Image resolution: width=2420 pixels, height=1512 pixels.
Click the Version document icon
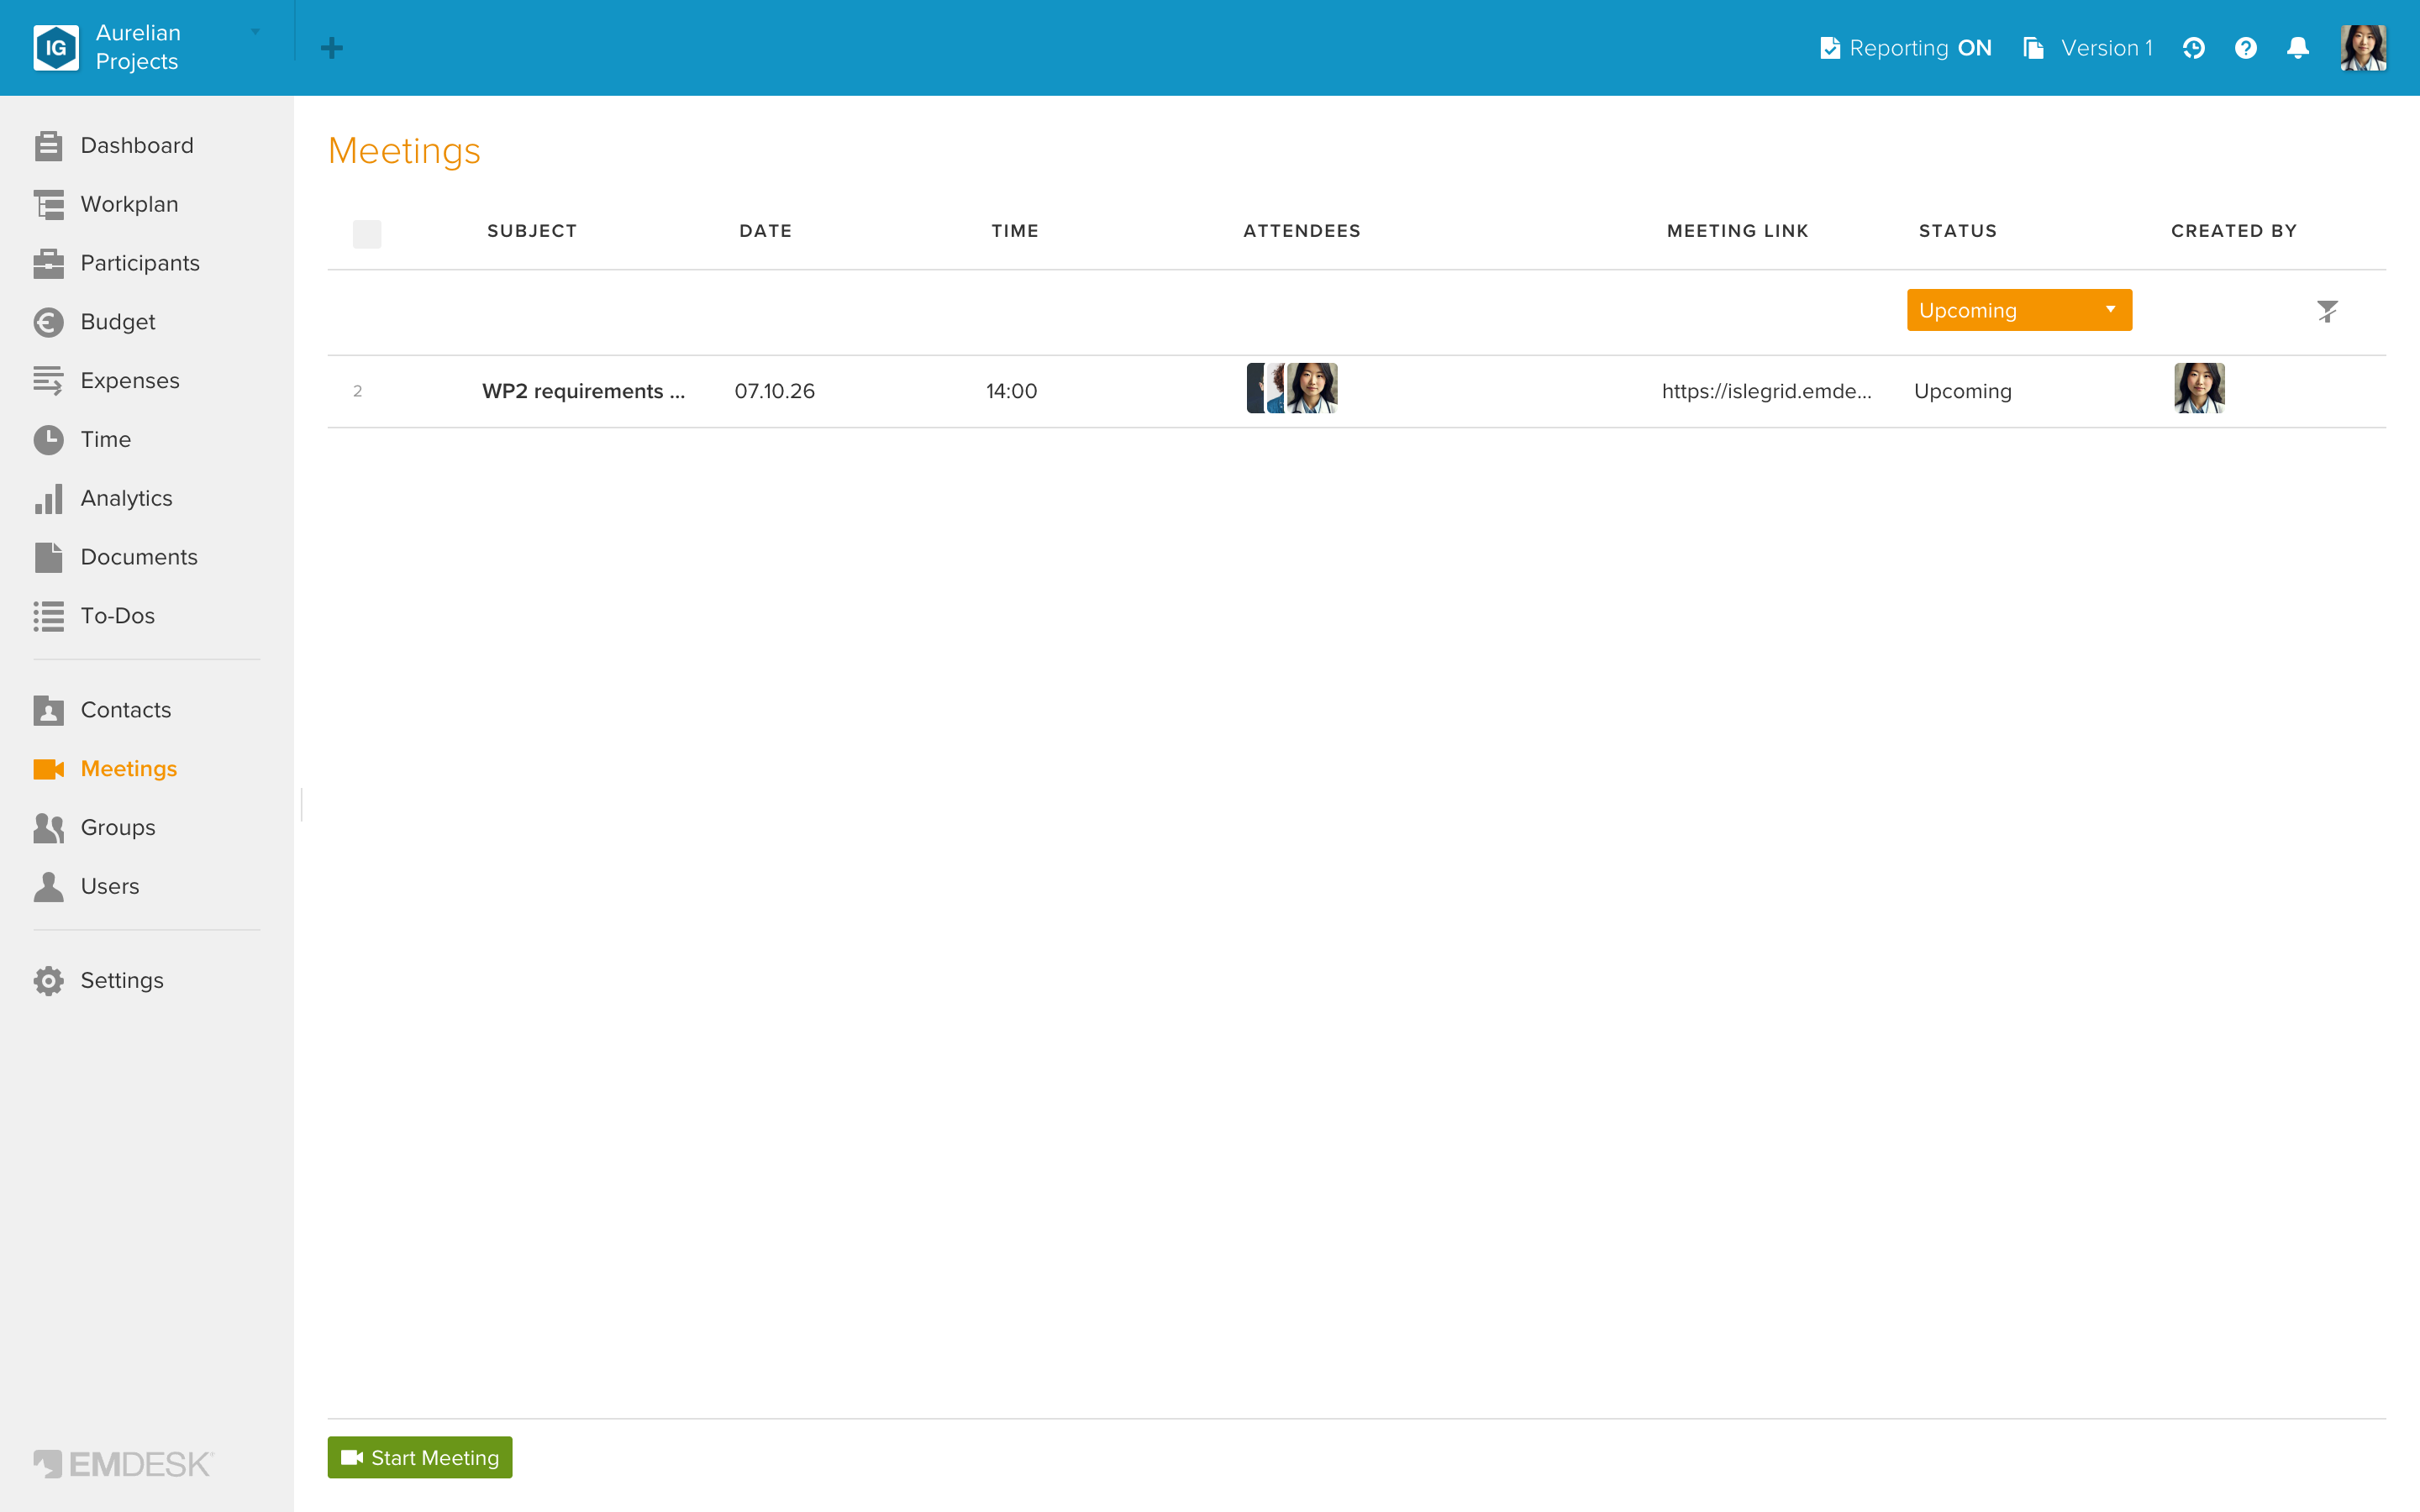[x=2033, y=48]
